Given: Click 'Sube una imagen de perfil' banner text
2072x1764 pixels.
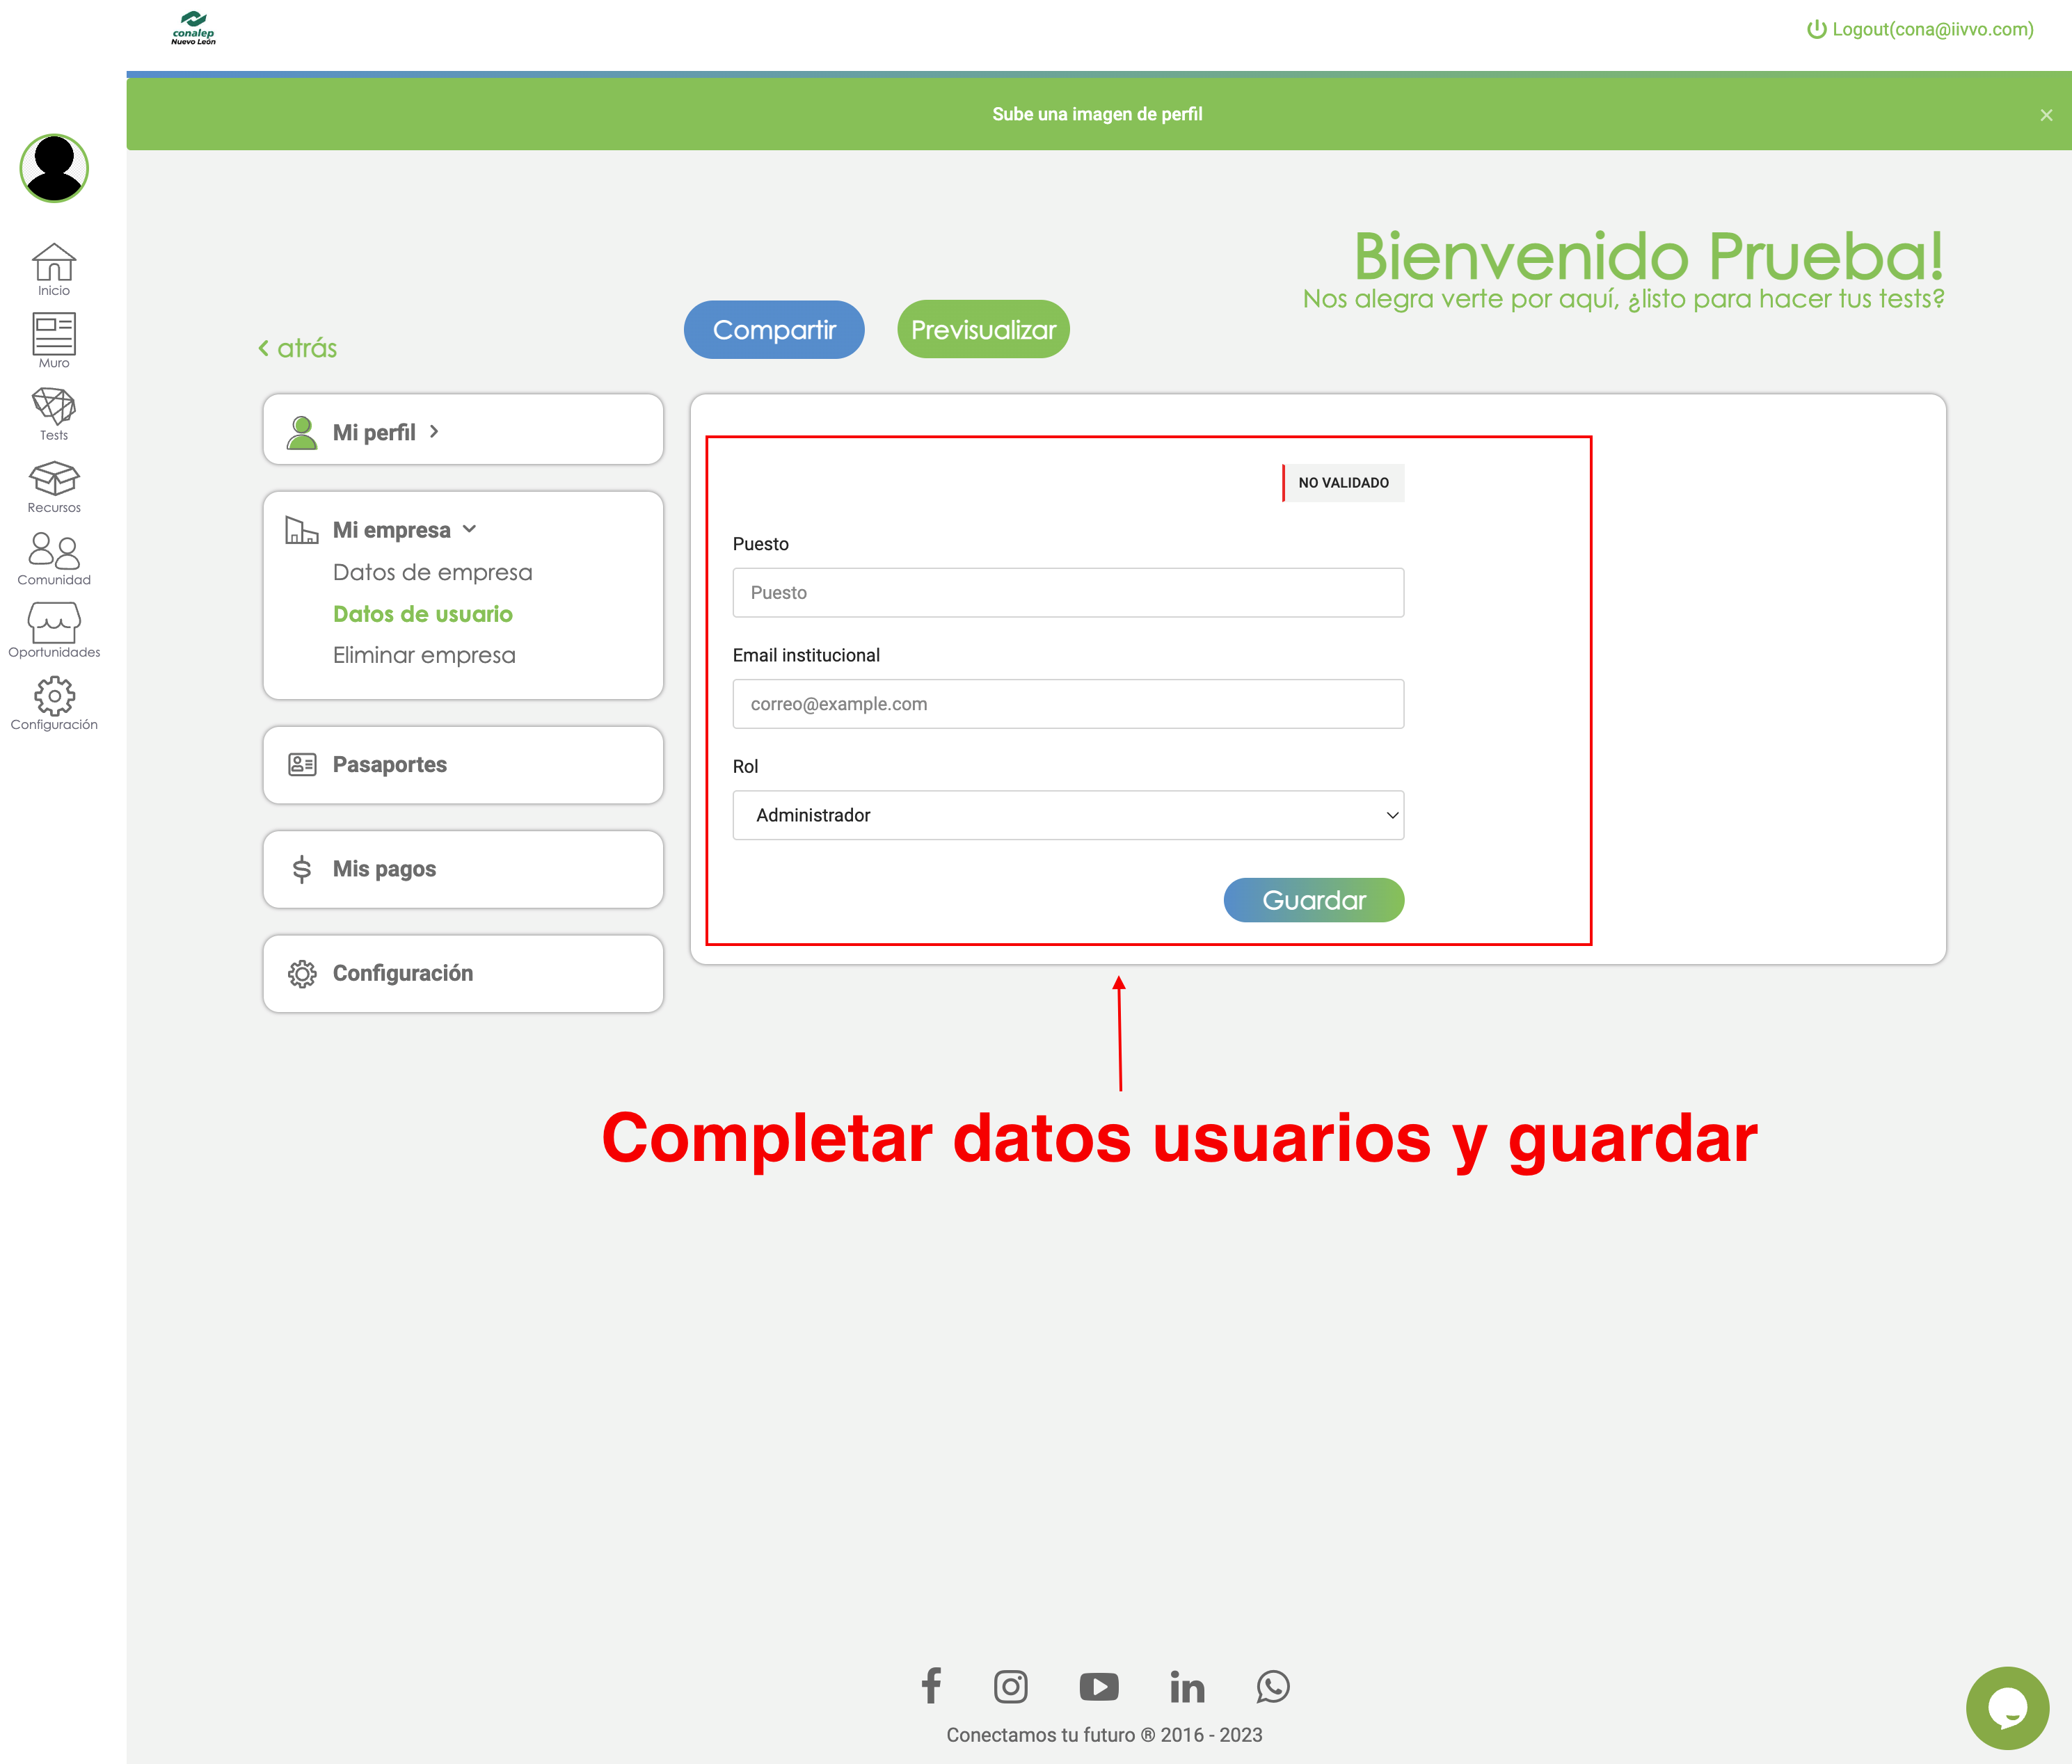Looking at the screenshot, I should click(1097, 114).
